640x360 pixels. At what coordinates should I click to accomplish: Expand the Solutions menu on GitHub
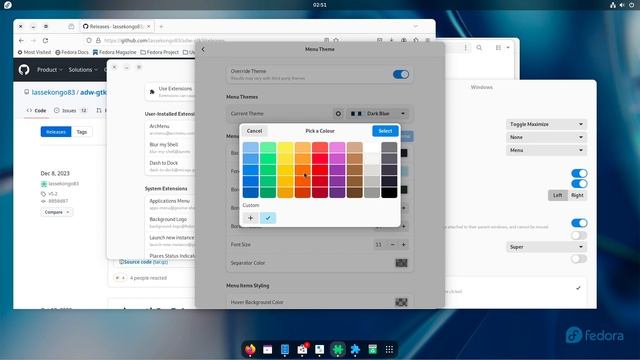coord(83,70)
